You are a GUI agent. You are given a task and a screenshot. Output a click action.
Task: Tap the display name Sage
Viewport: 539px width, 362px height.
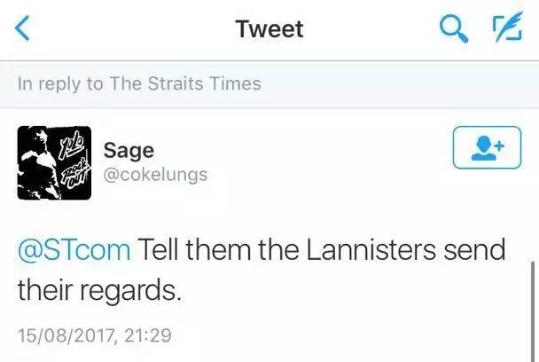click(x=129, y=151)
